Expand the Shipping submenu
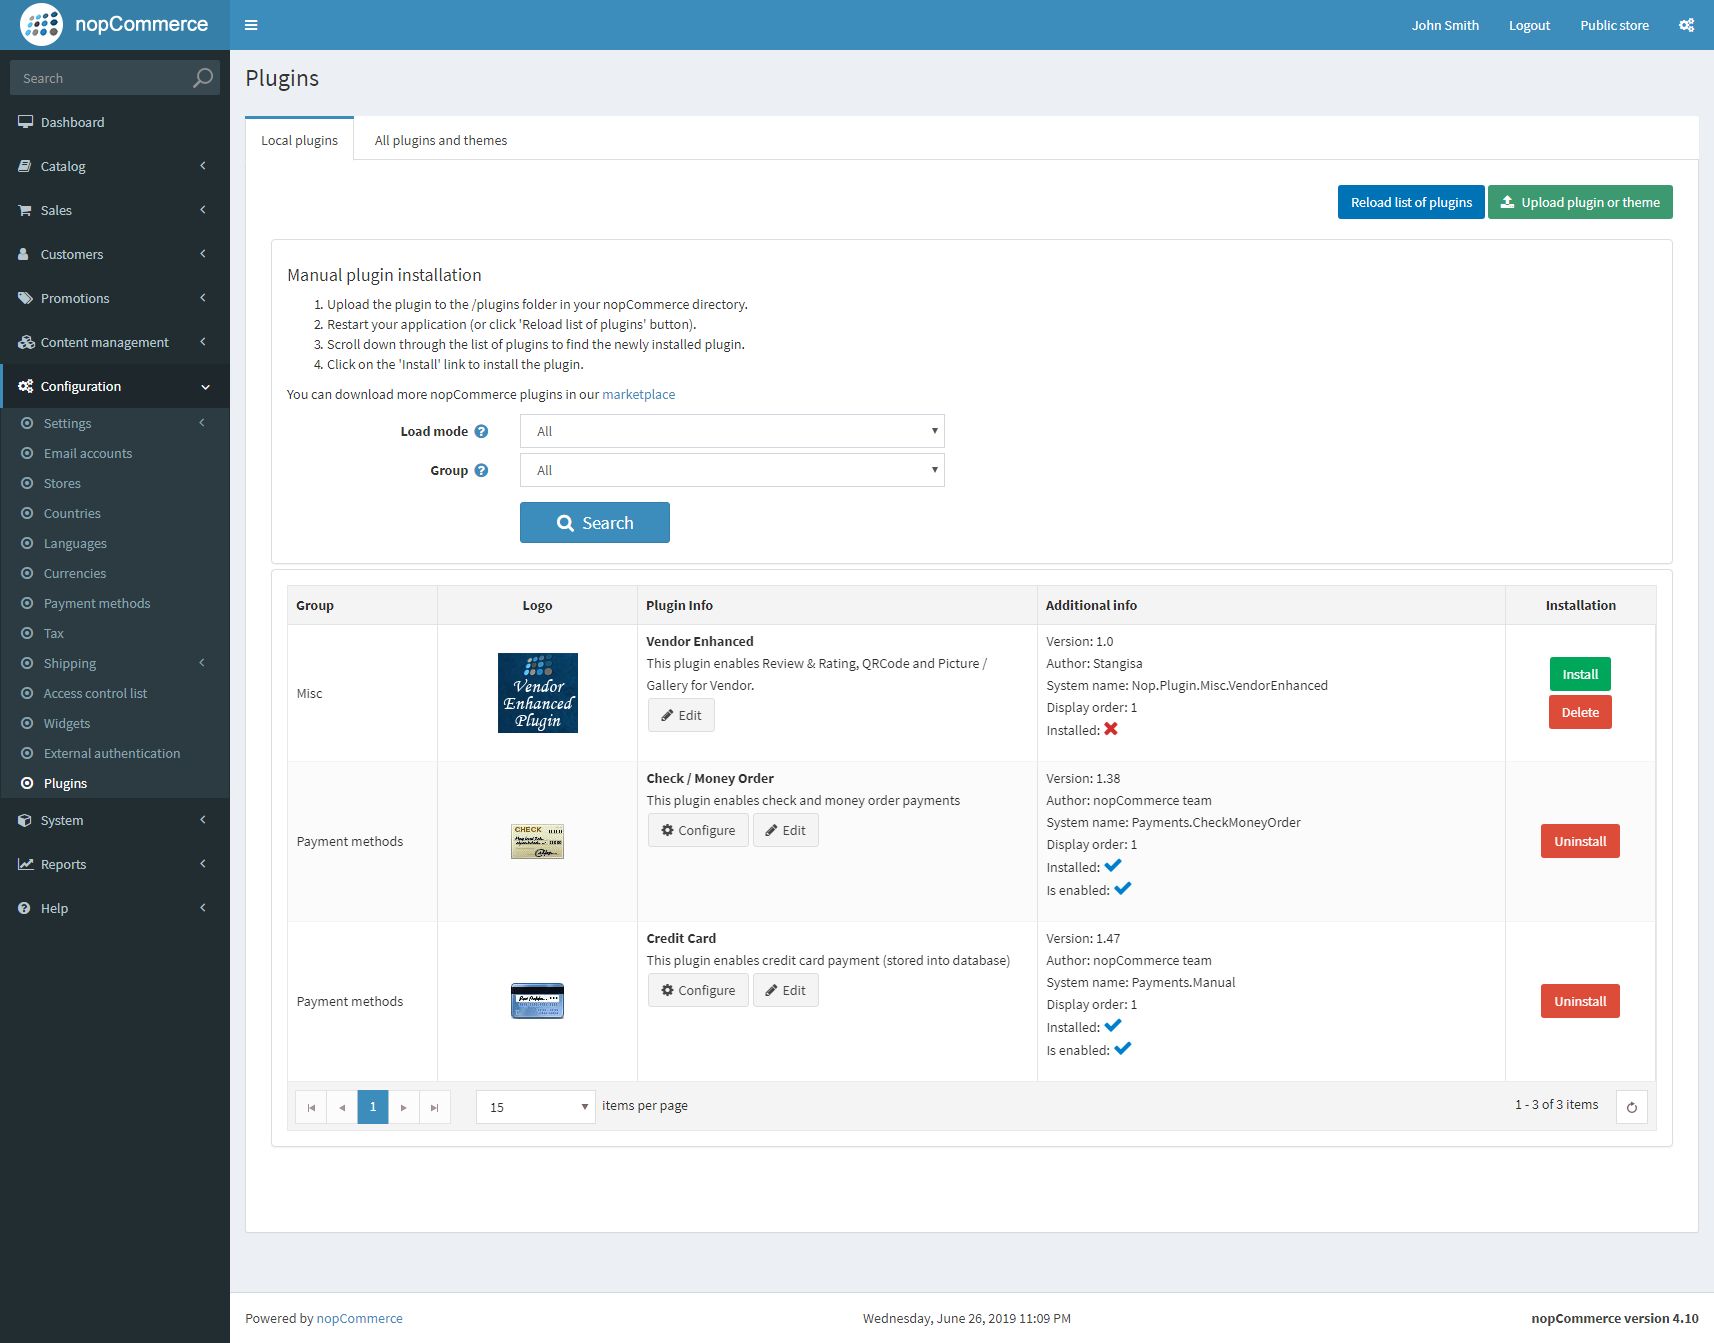This screenshot has width=1714, height=1343. (x=115, y=663)
